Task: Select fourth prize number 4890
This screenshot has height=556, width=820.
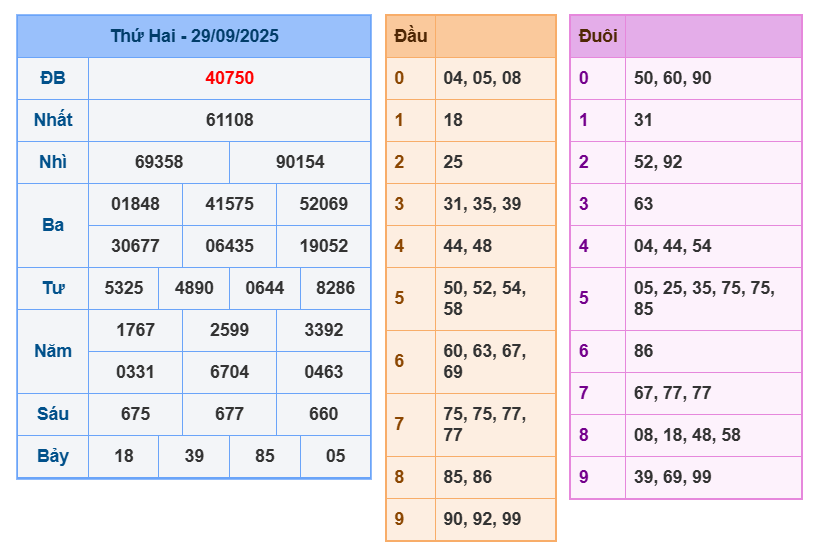Action: [194, 288]
